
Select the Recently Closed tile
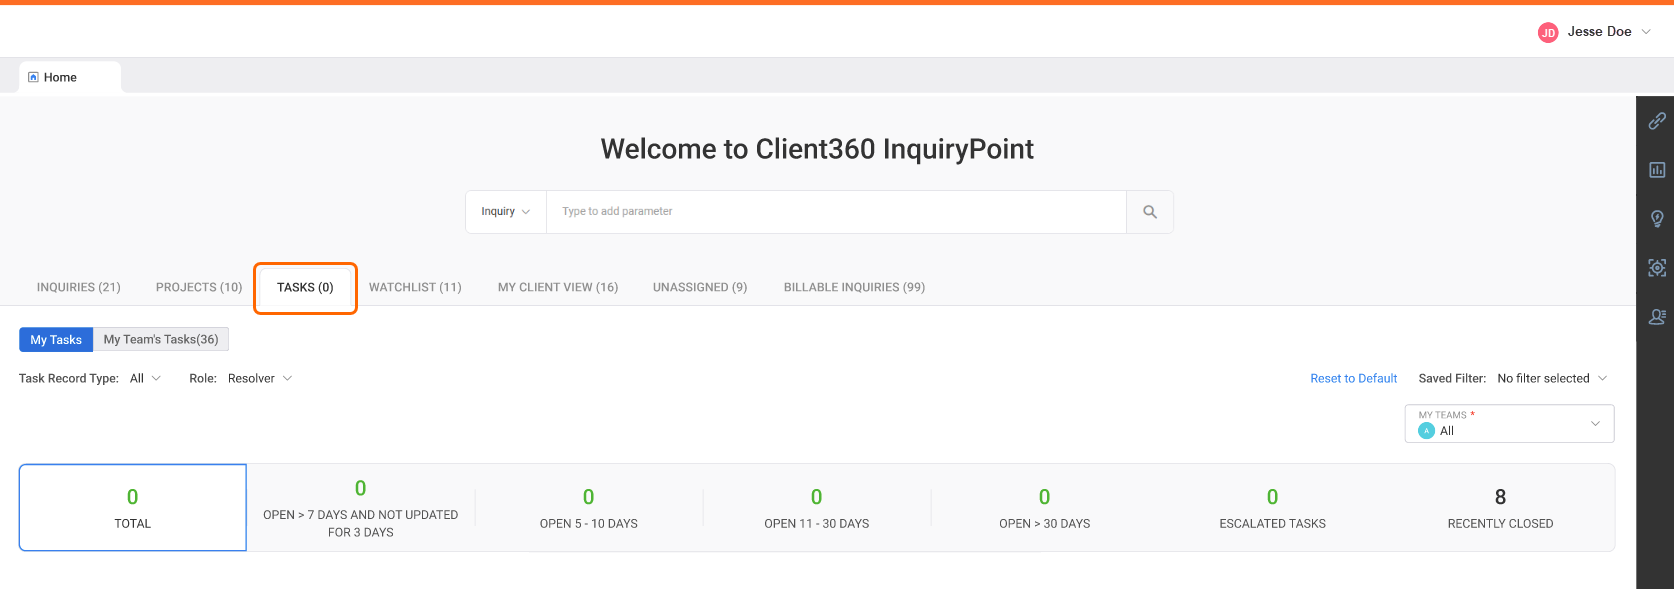[x=1500, y=508]
